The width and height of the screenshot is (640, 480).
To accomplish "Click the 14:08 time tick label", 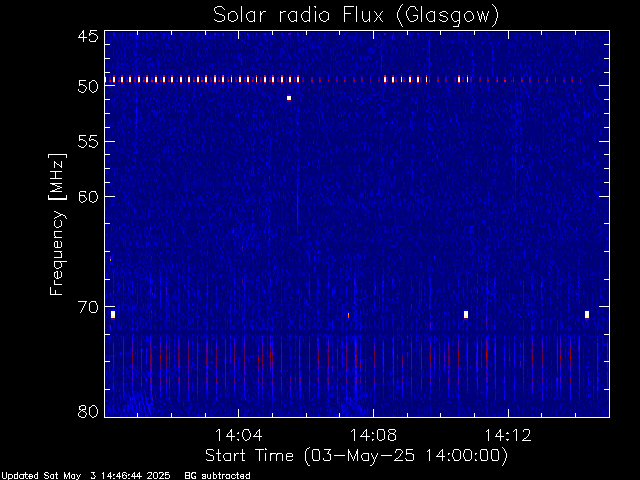I will click(x=373, y=435).
